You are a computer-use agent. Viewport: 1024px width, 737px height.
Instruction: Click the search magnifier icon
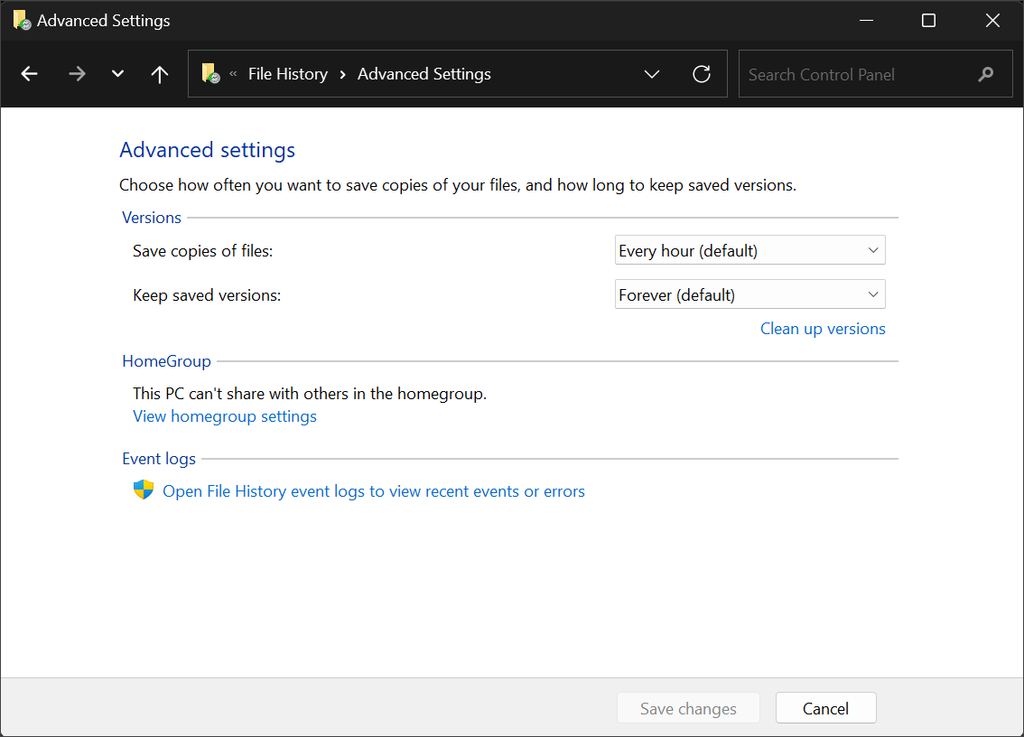click(x=985, y=73)
